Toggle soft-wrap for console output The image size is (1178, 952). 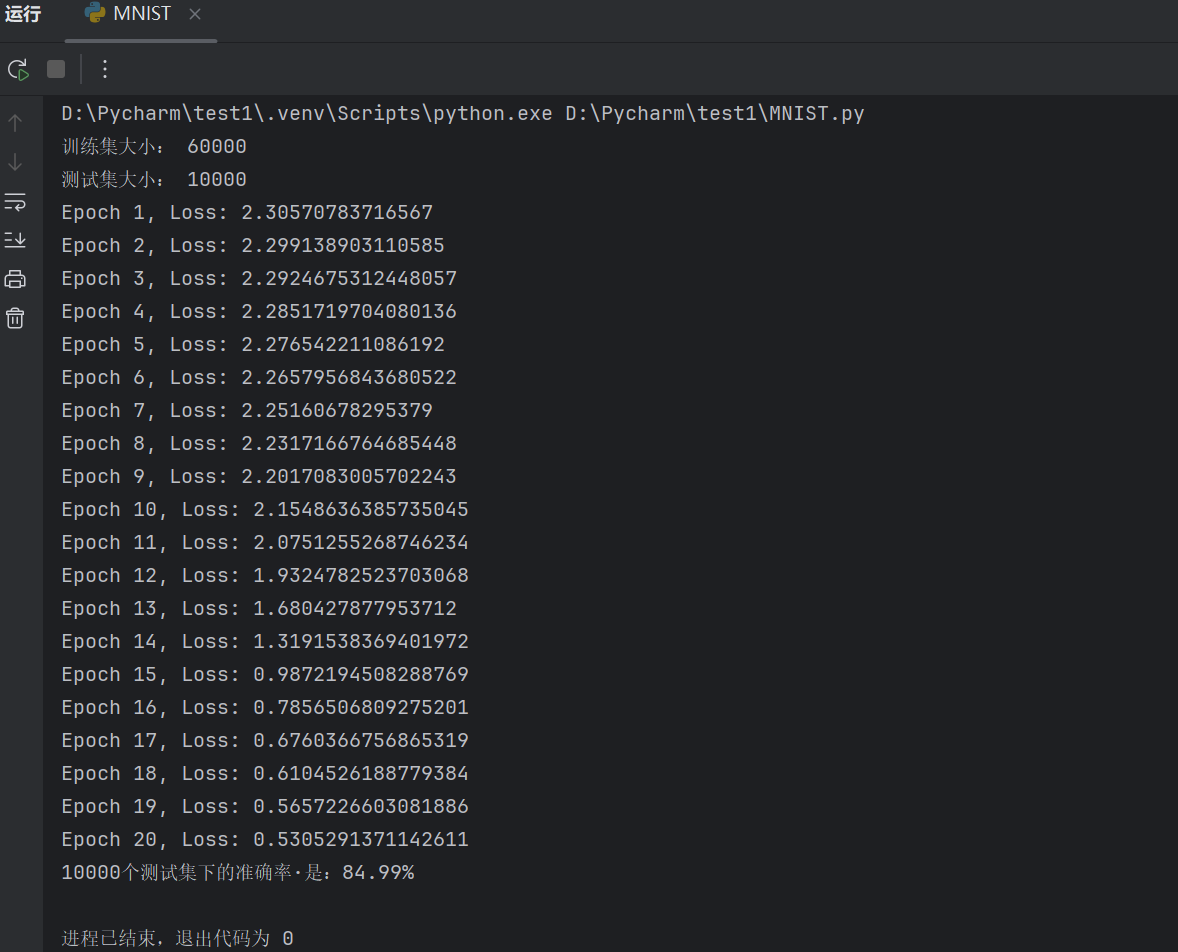[15, 202]
